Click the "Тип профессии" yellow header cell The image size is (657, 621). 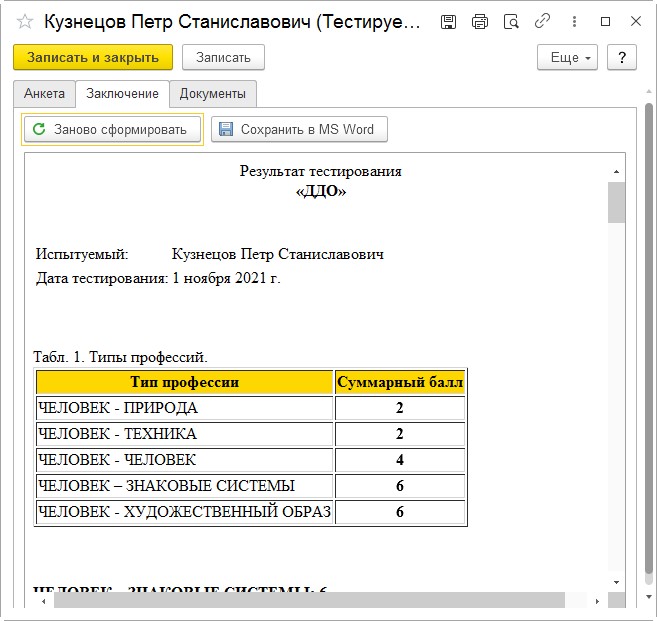184,382
